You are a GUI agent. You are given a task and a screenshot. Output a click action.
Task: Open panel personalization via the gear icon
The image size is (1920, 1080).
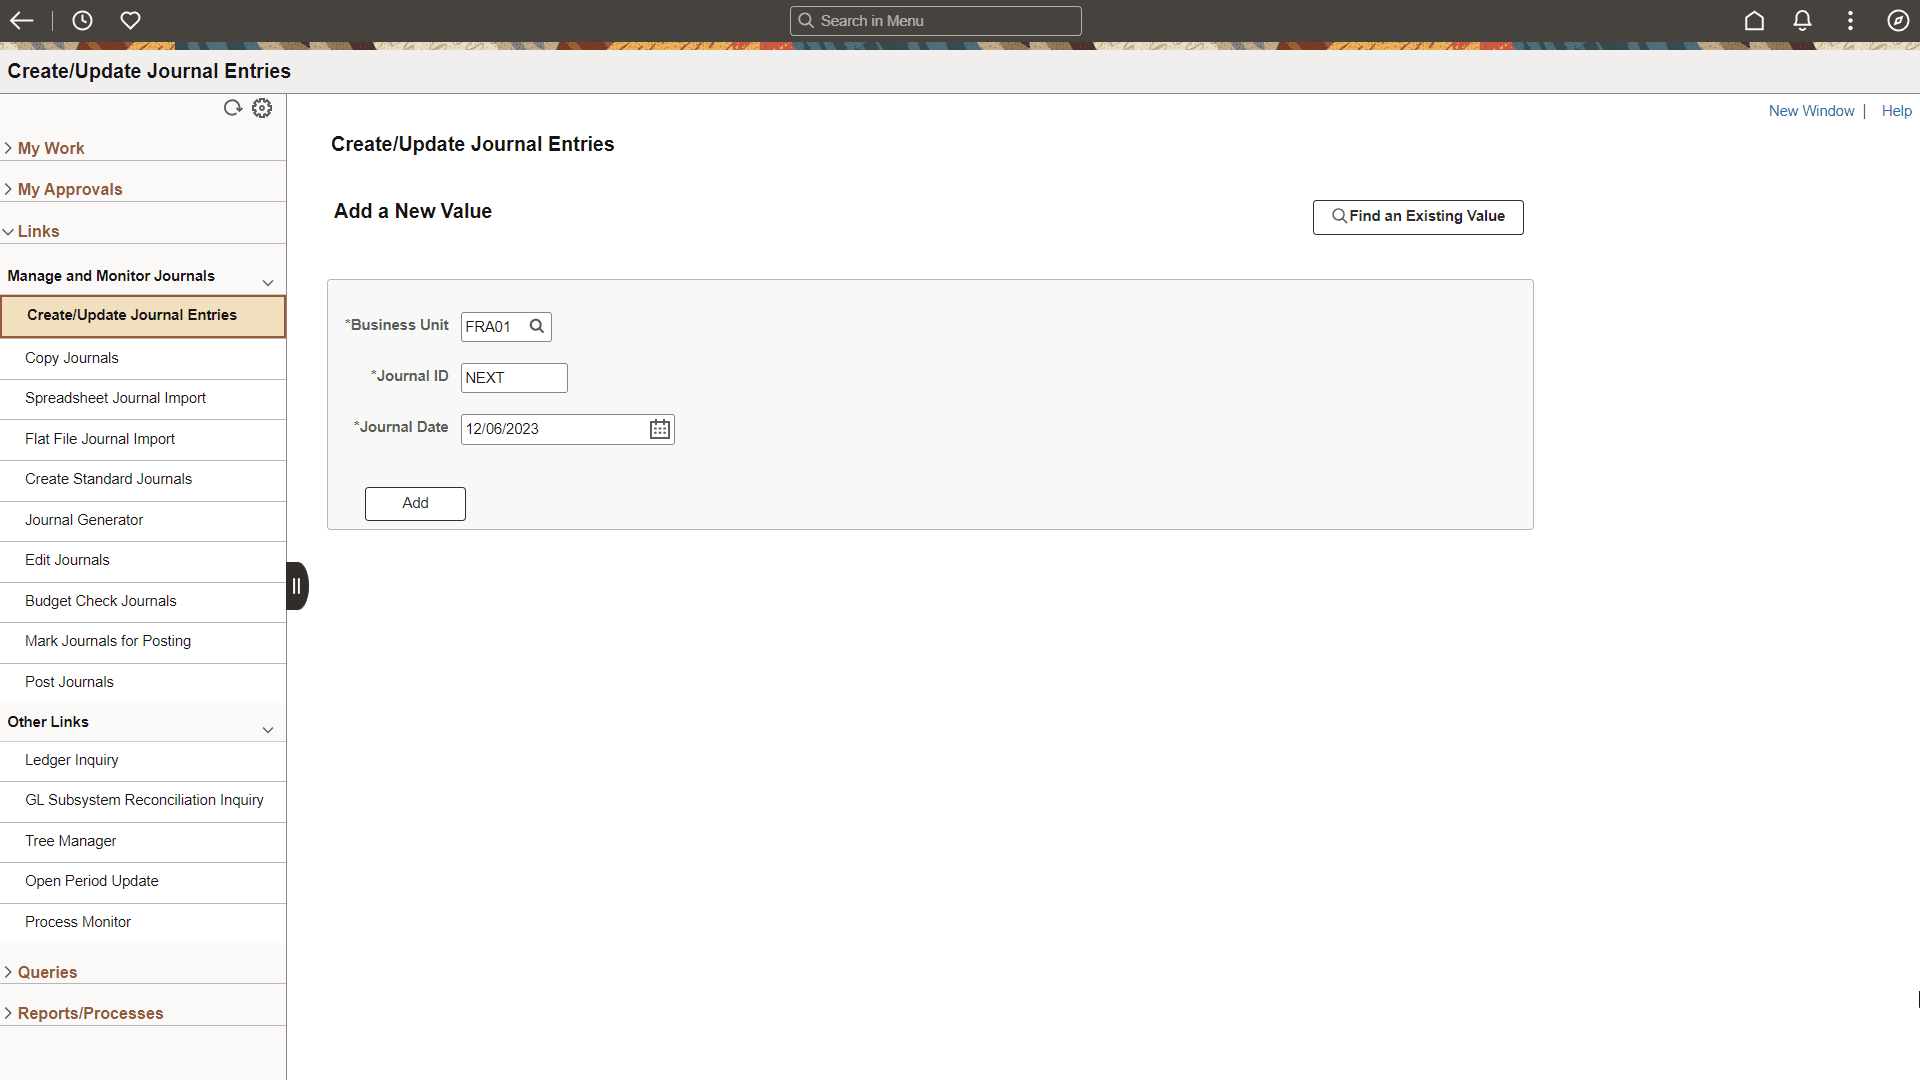pos(261,108)
